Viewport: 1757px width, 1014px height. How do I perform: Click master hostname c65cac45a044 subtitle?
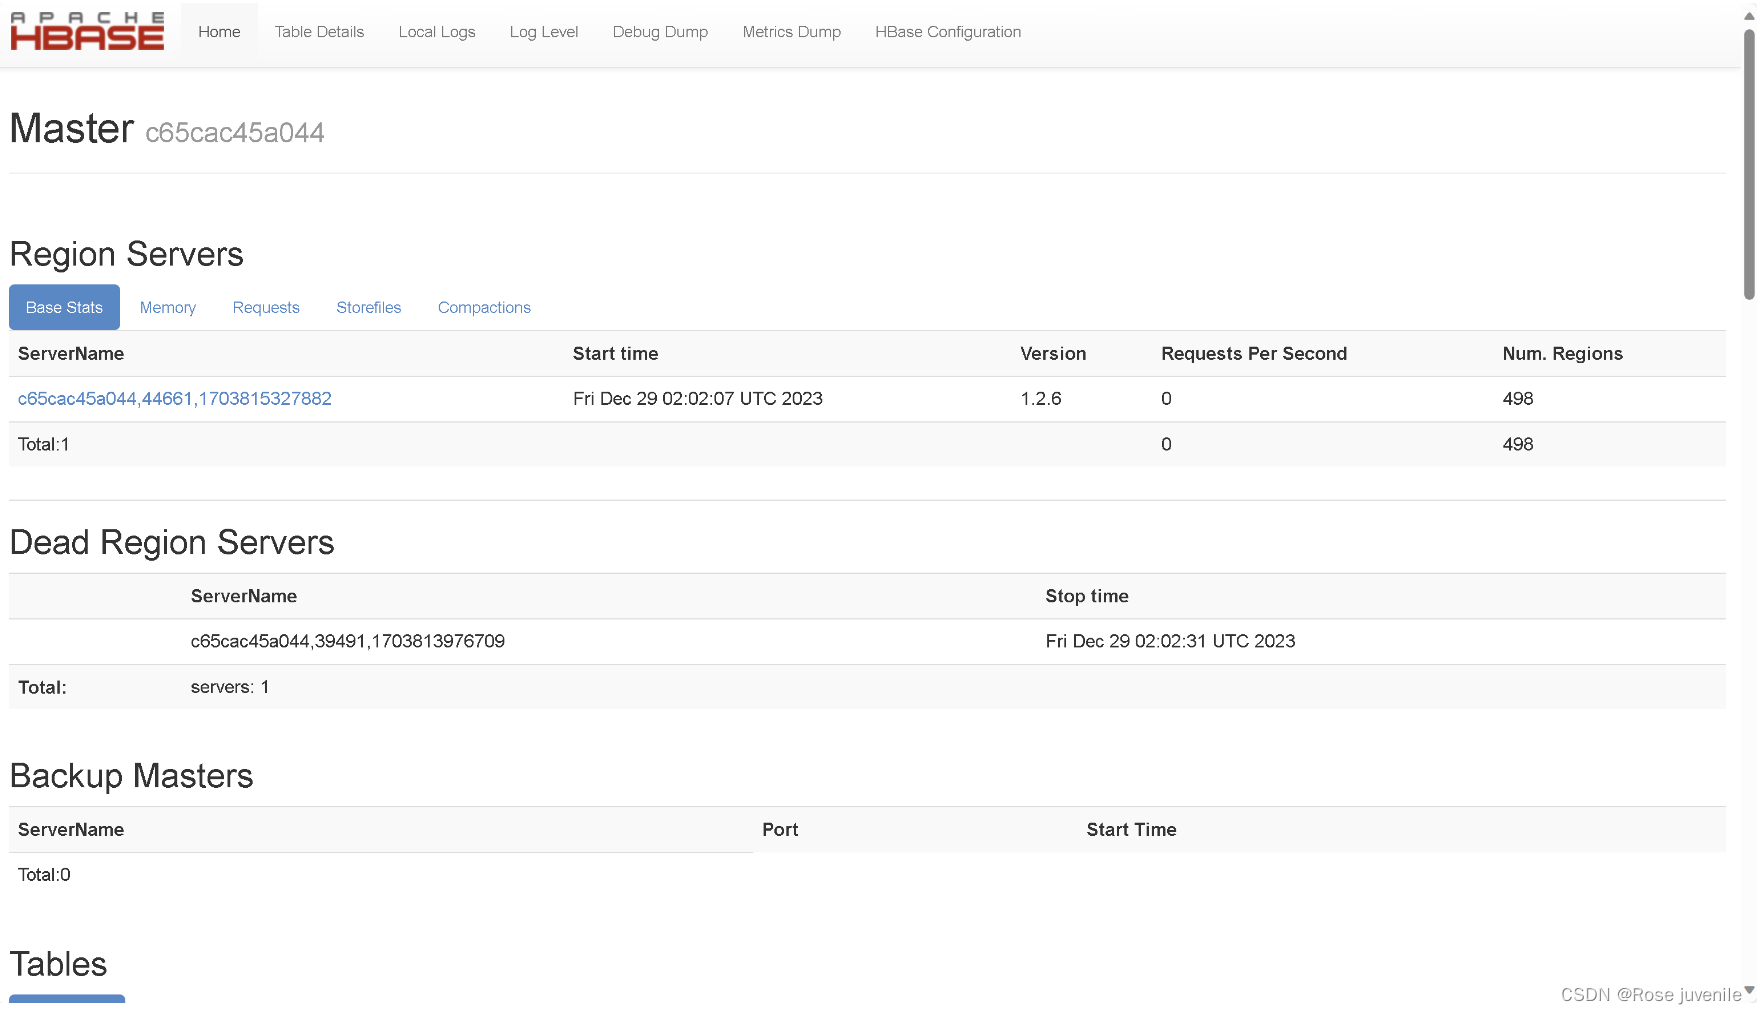(235, 133)
